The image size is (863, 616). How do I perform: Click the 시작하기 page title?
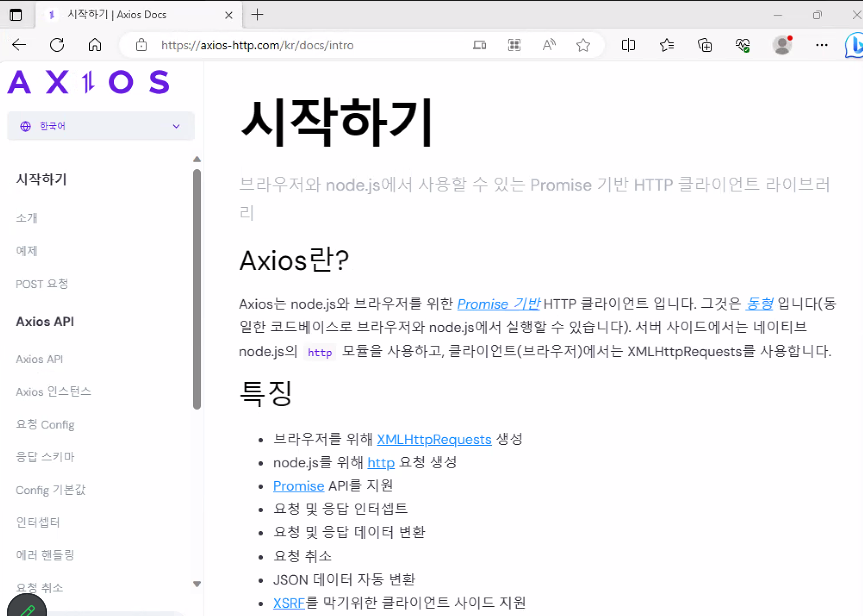point(337,122)
